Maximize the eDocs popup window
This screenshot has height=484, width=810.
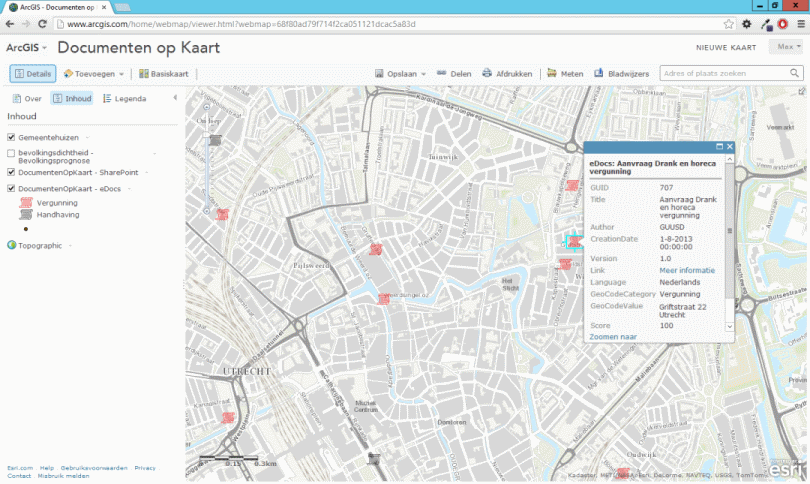719,147
